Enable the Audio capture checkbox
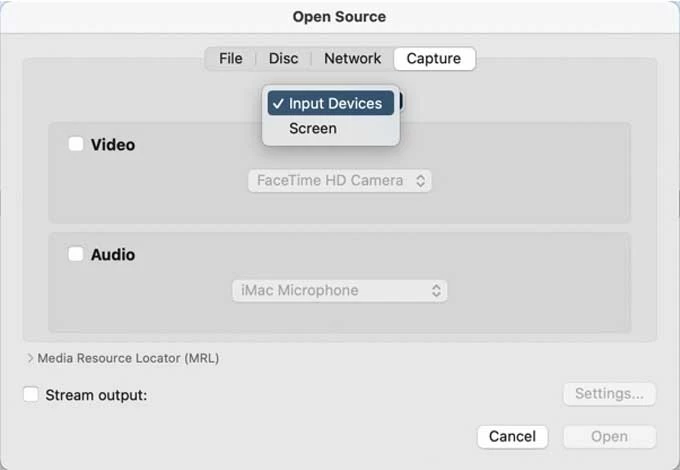This screenshot has width=680, height=470. pyautogui.click(x=76, y=254)
